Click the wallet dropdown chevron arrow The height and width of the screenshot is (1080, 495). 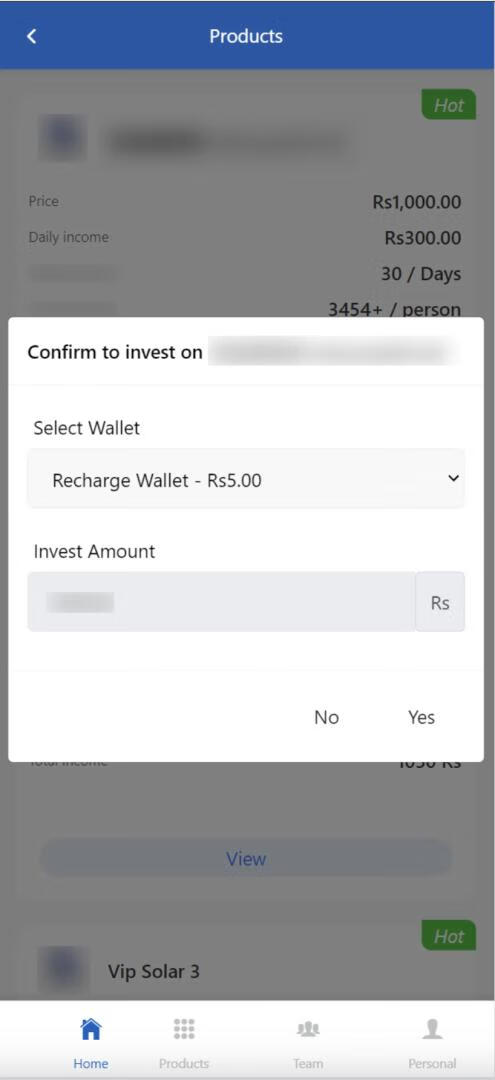coord(452,478)
